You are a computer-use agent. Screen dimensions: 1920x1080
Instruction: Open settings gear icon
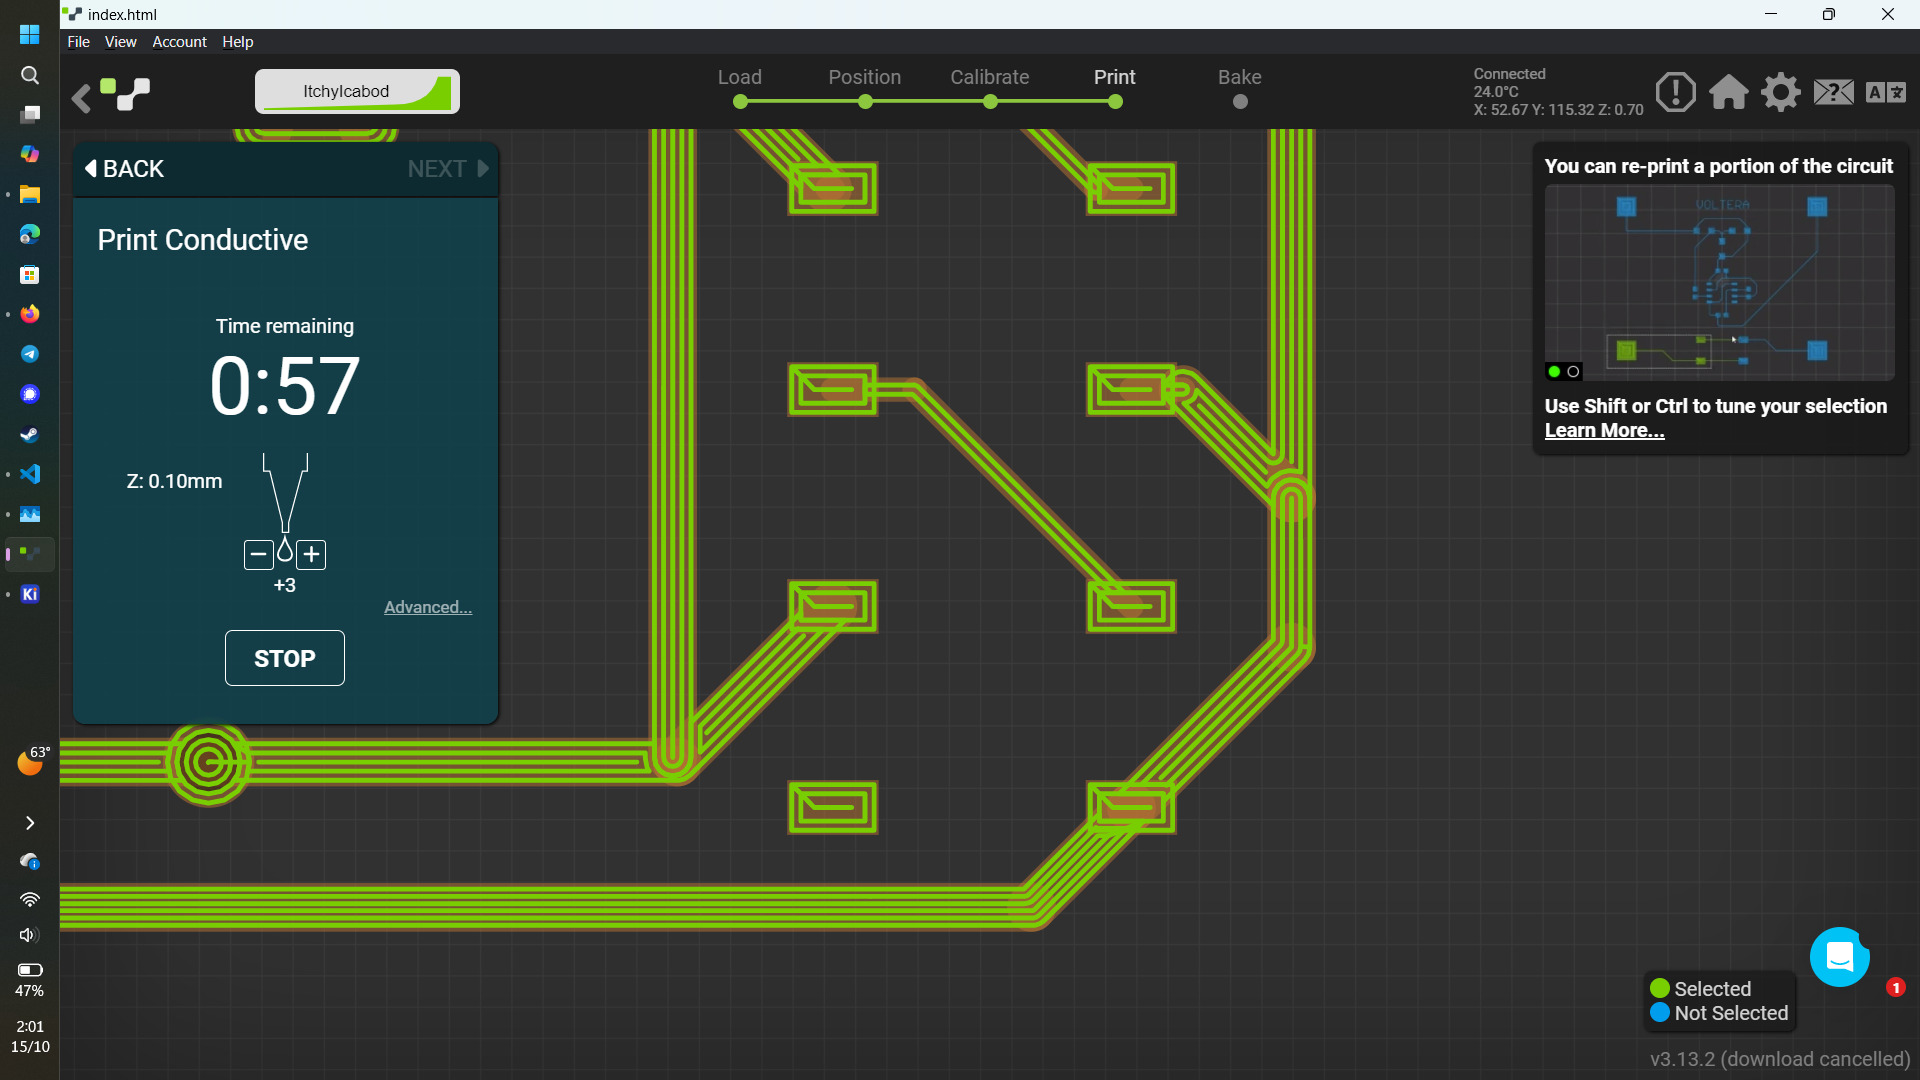(x=1781, y=92)
